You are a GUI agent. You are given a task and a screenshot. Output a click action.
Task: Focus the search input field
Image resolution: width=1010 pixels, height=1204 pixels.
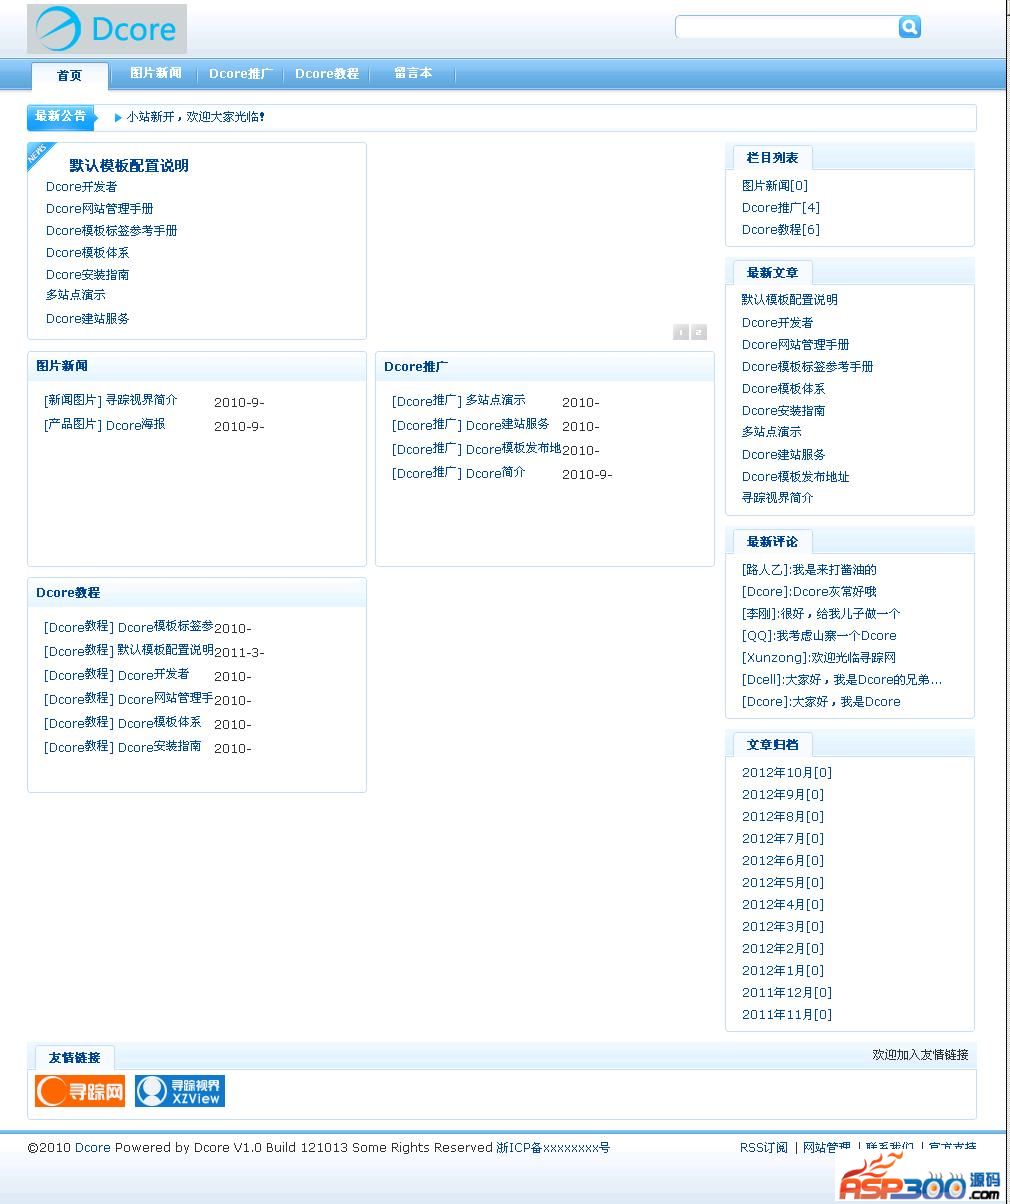(x=787, y=27)
